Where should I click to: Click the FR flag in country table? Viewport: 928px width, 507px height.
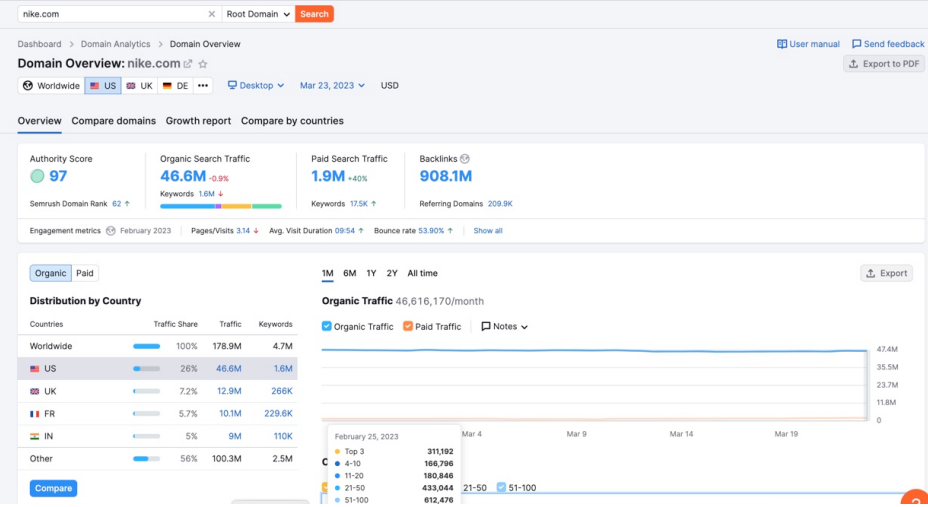35,414
